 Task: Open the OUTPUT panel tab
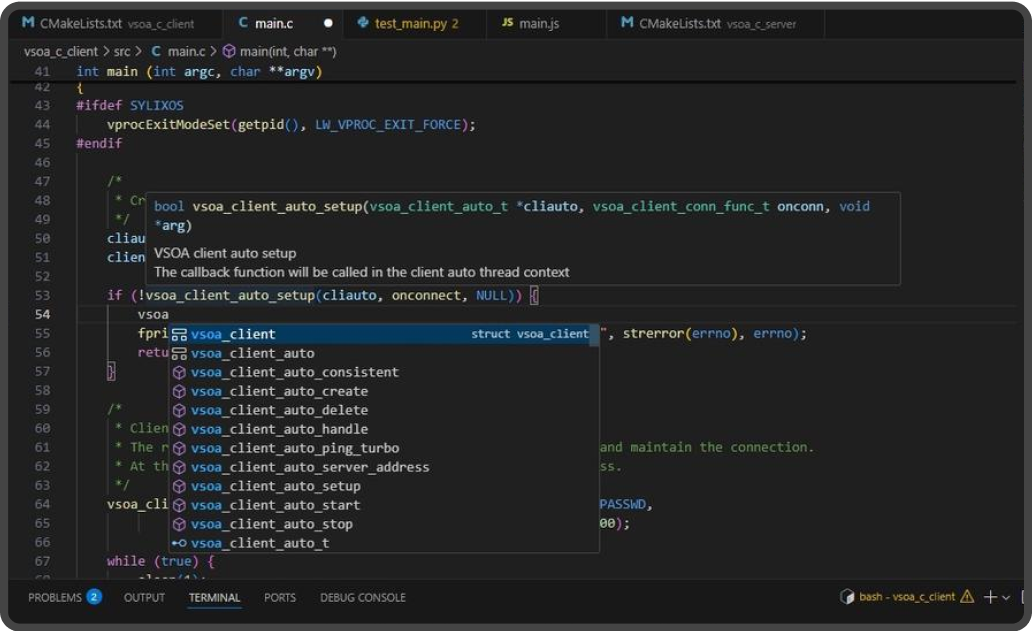point(144,597)
